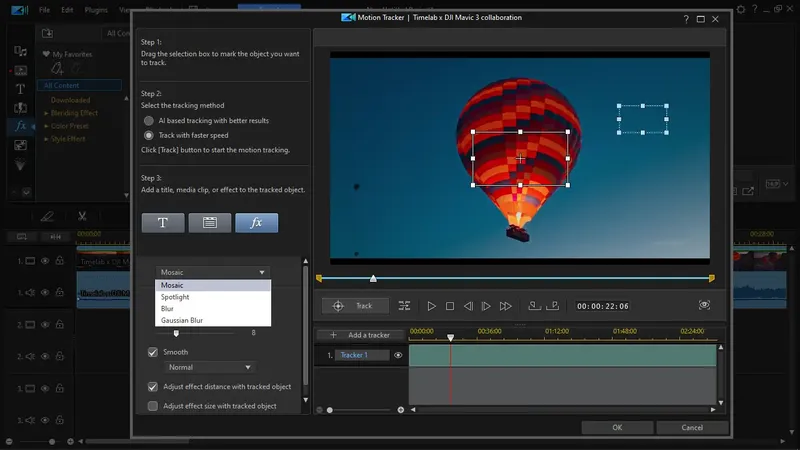Click the add media clip button
Screen dimensions: 800x450
click(x=210, y=222)
